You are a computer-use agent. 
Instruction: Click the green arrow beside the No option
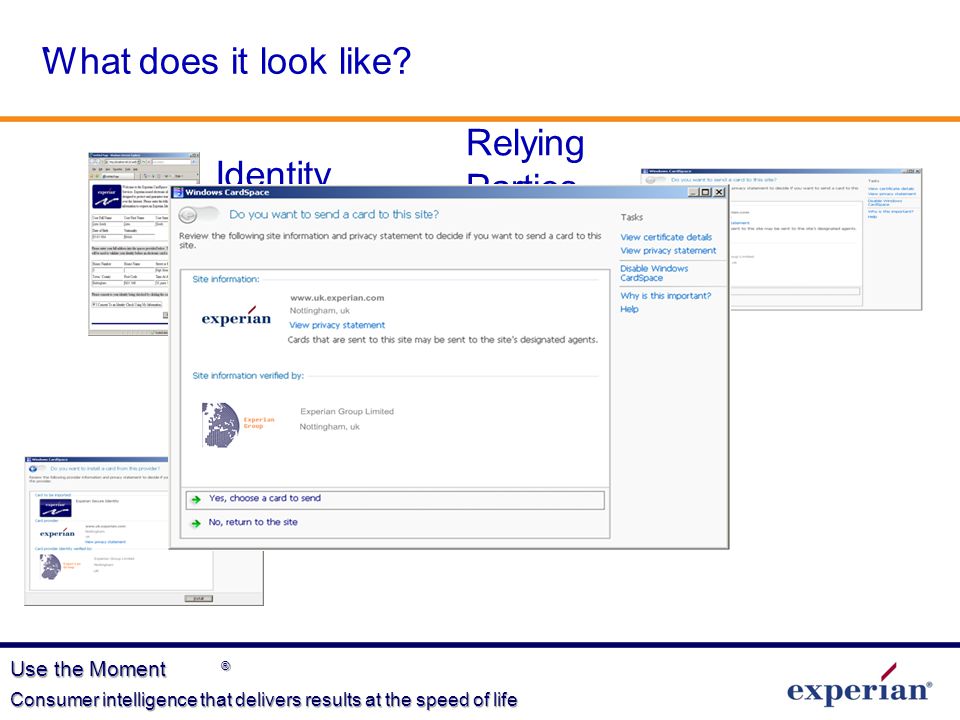(196, 523)
